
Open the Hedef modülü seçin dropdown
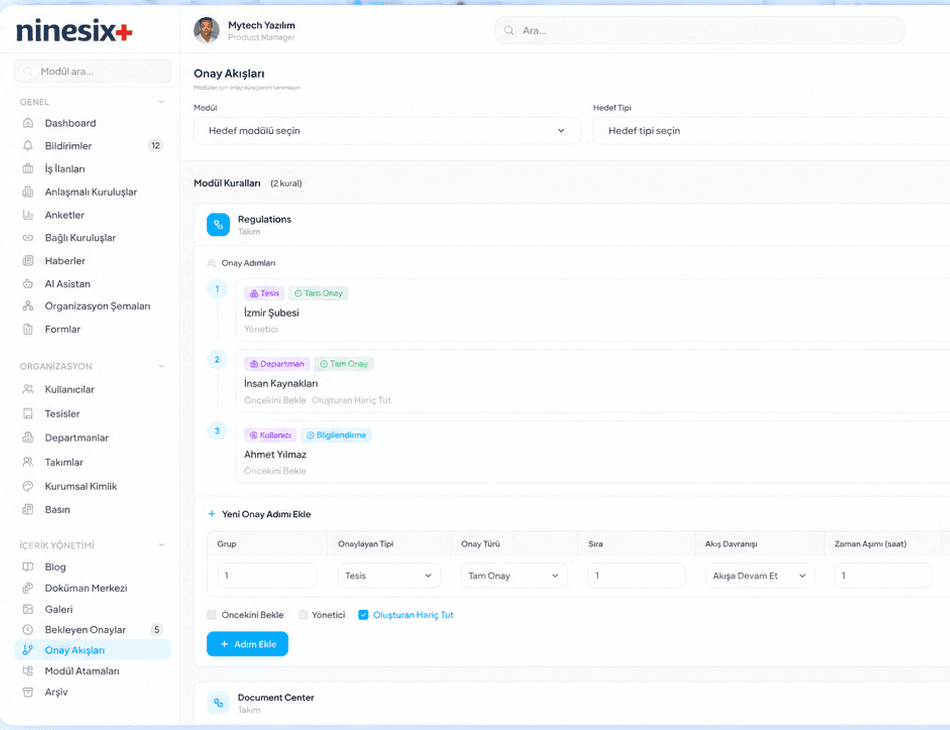click(387, 131)
